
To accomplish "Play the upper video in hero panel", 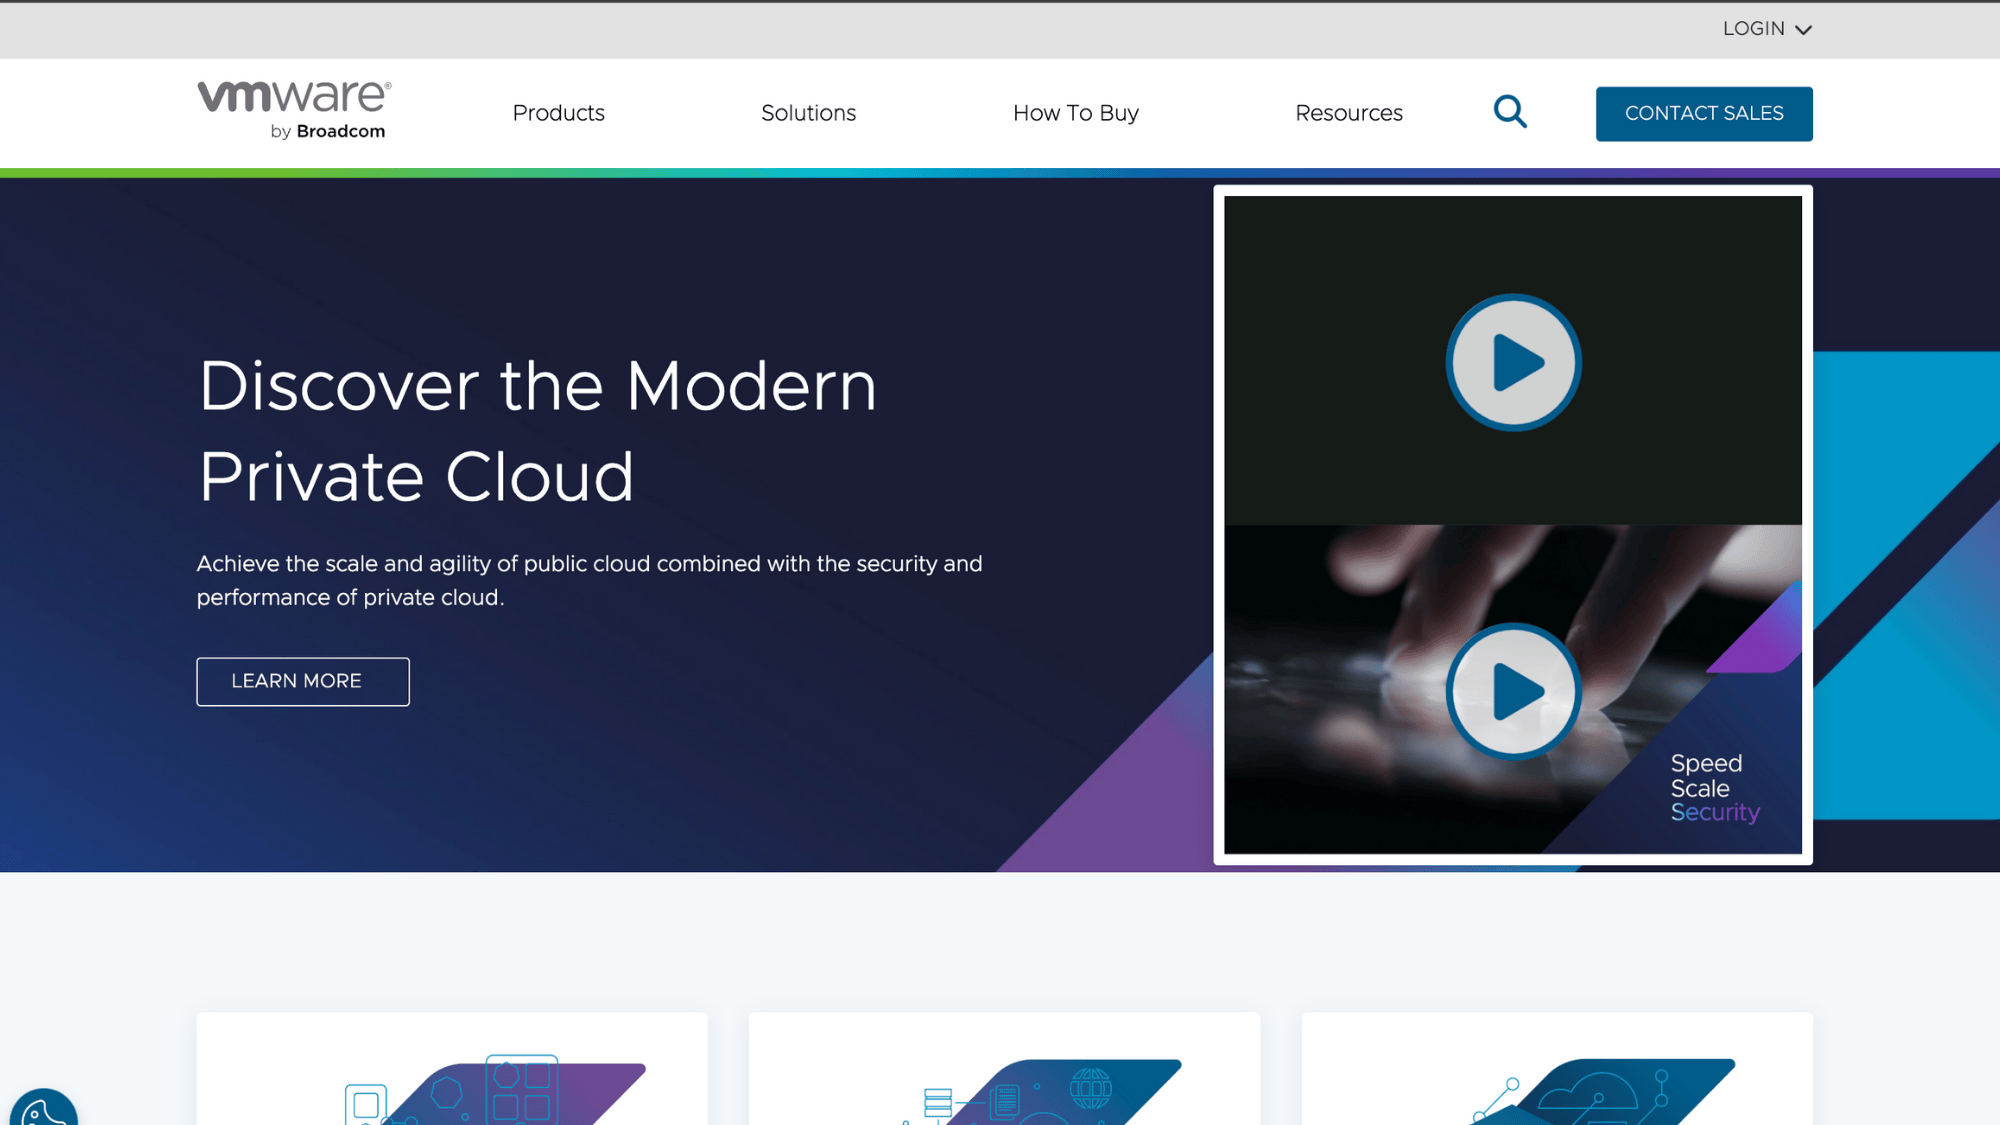I will (1513, 362).
